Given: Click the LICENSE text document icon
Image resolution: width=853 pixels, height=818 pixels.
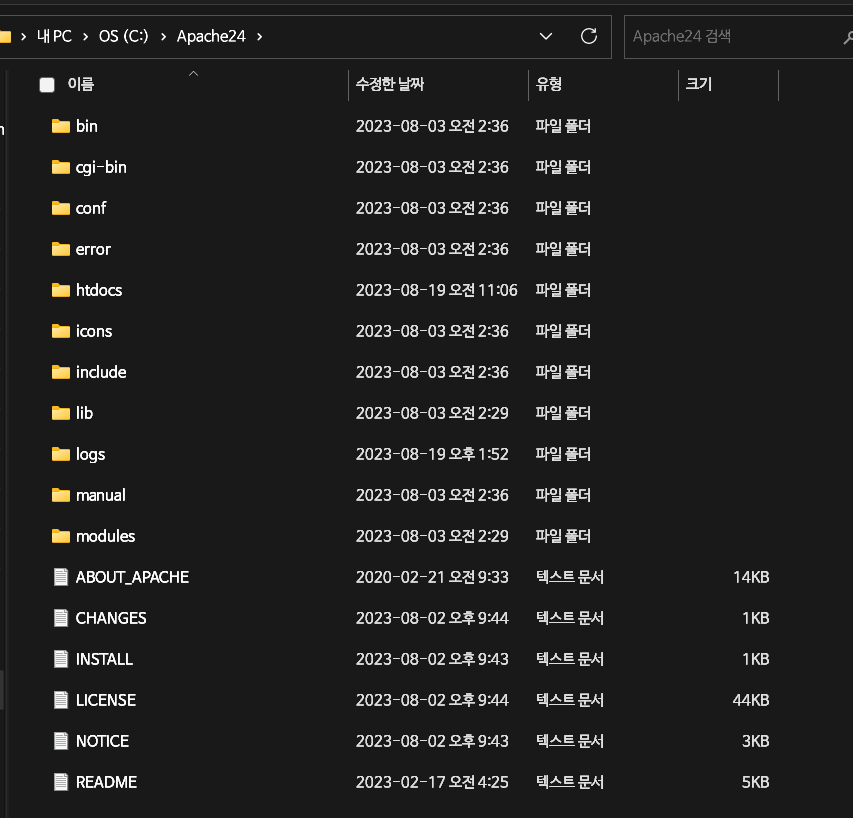Looking at the screenshot, I should click(x=61, y=700).
